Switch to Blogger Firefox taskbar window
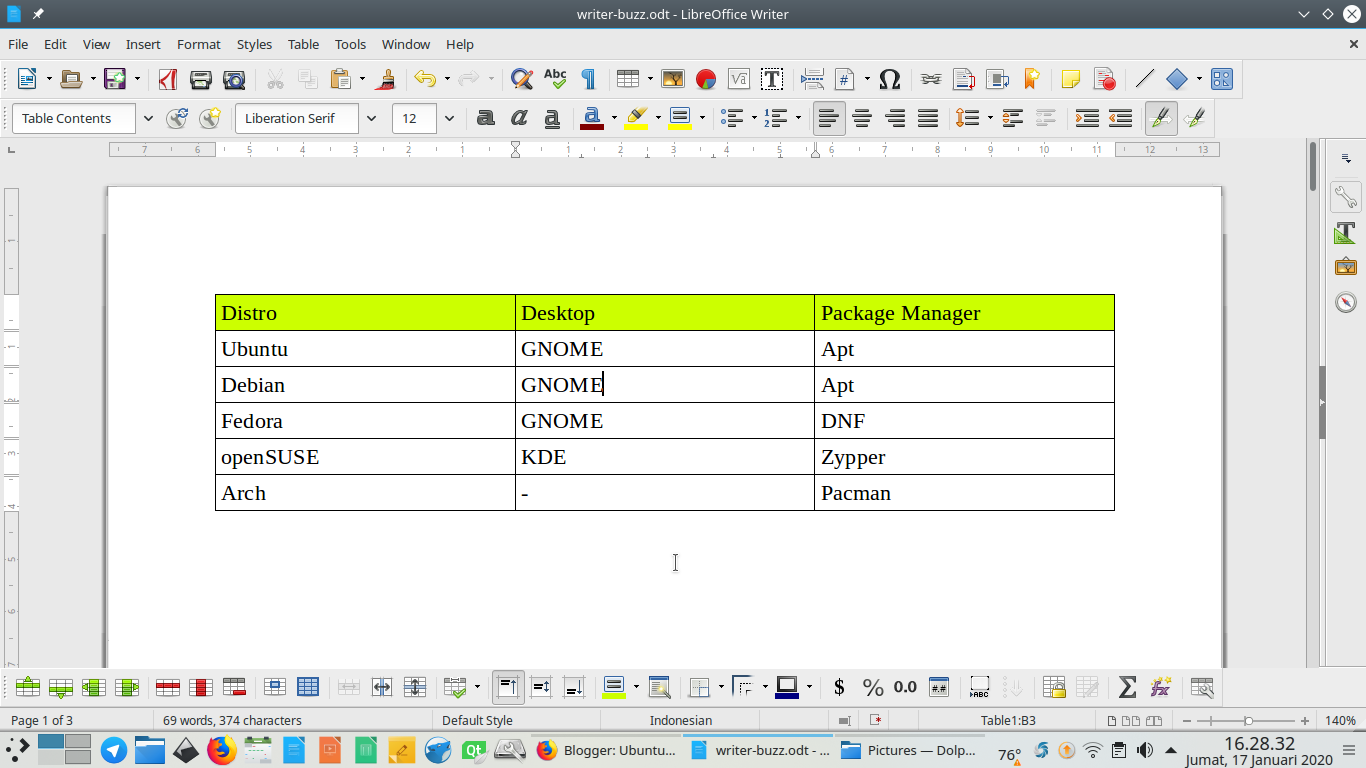Screen dimensions: 1366x768 pos(606,750)
